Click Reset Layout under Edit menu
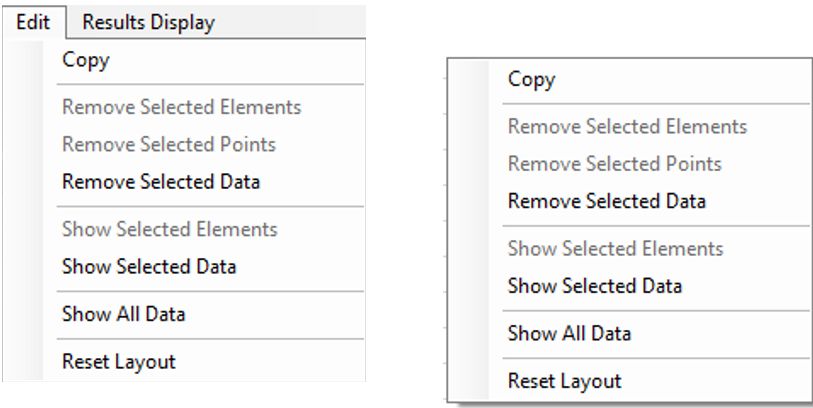This screenshot has width=813, height=408. (210, 361)
